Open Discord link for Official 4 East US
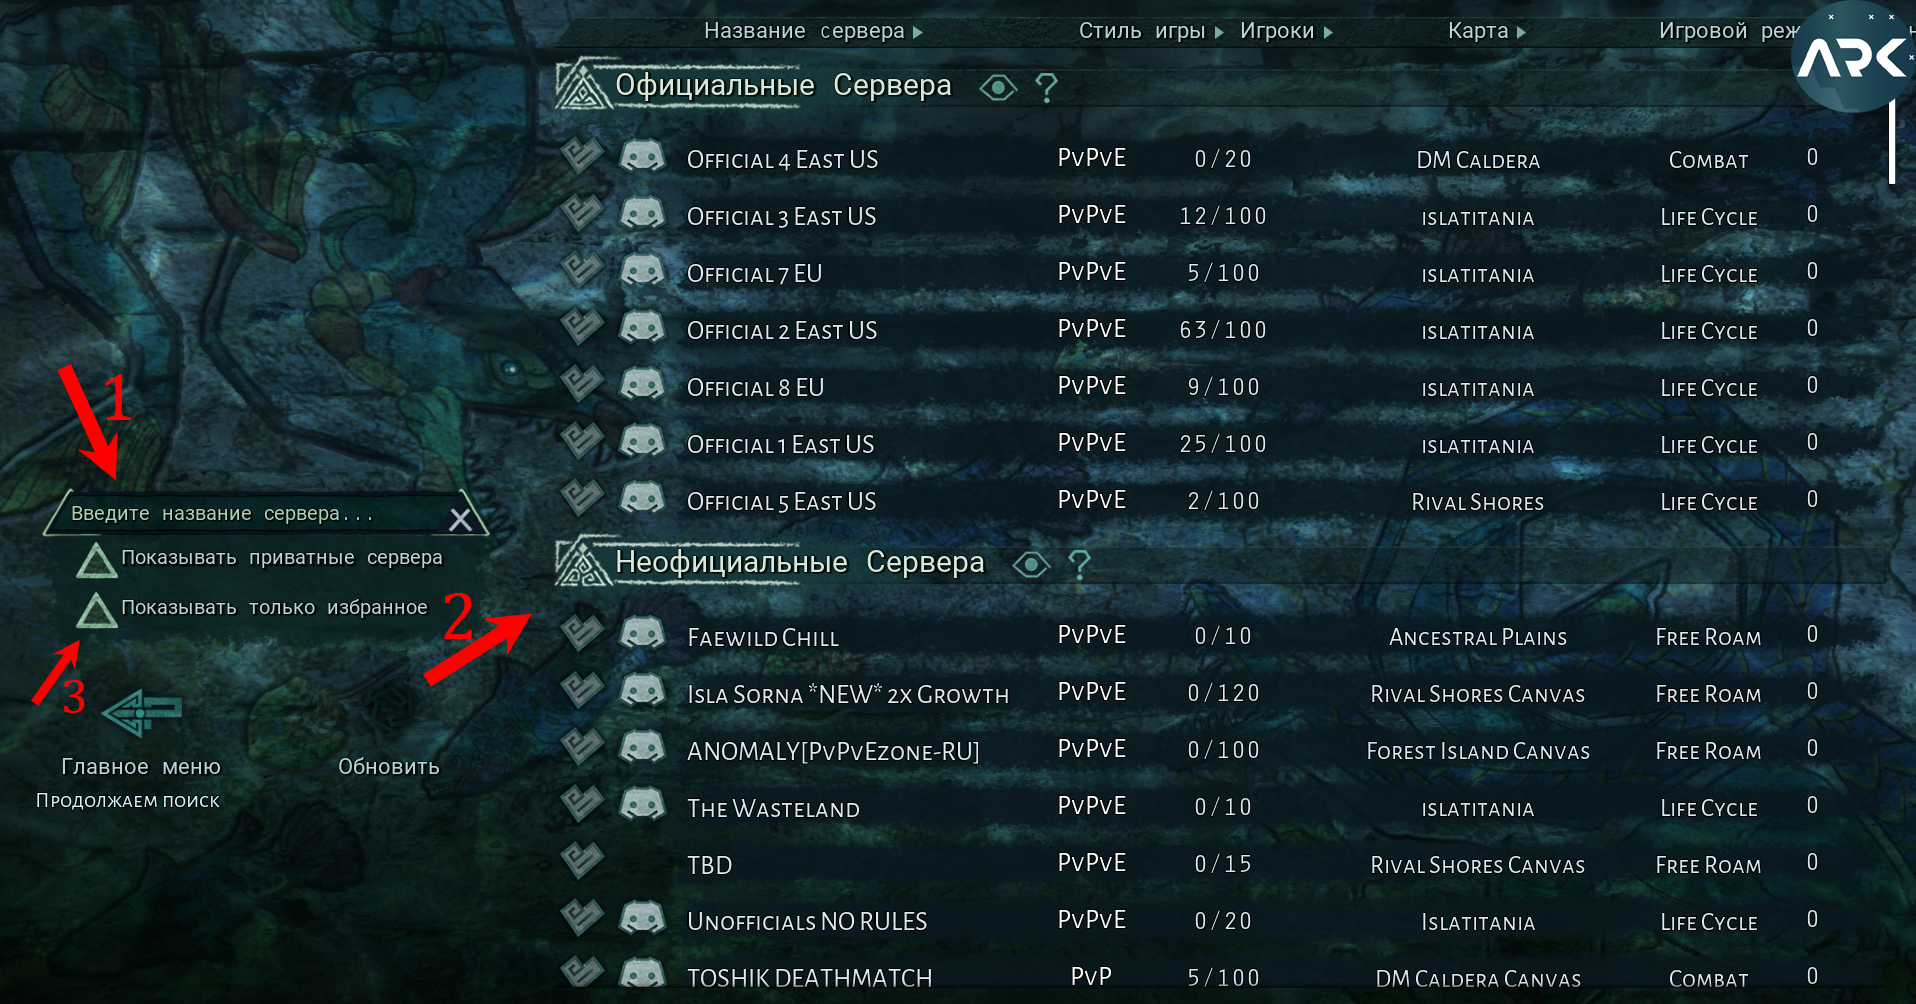The image size is (1916, 1004). (x=643, y=156)
